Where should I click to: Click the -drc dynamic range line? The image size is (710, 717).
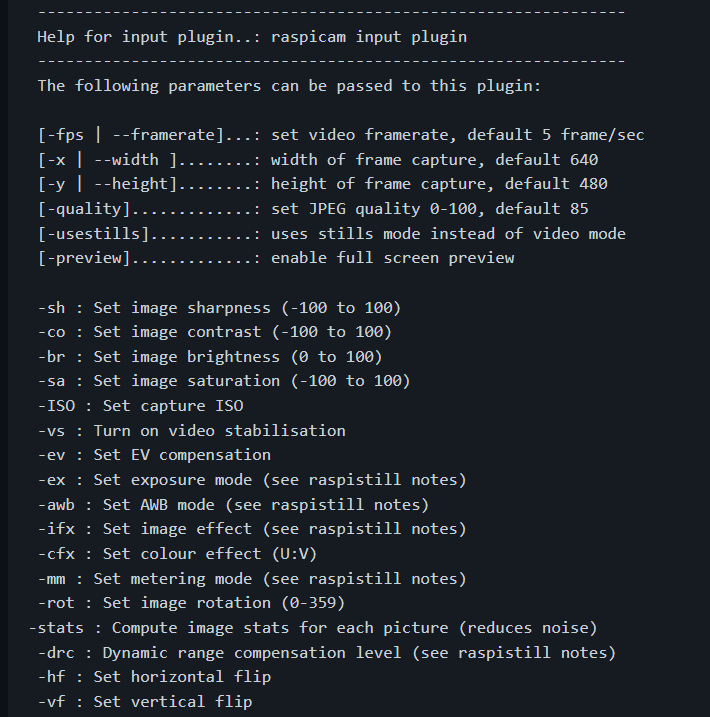pyautogui.click(x=327, y=653)
